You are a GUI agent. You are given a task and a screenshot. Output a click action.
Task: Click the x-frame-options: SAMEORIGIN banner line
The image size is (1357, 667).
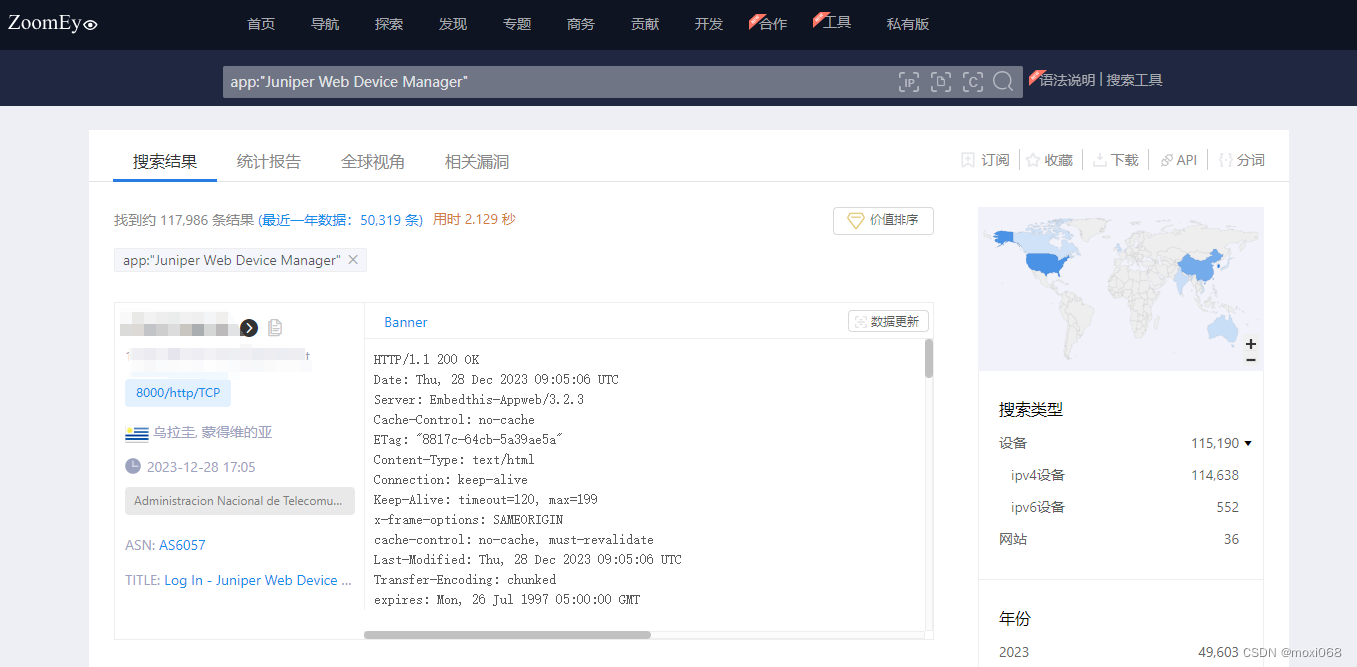click(468, 520)
